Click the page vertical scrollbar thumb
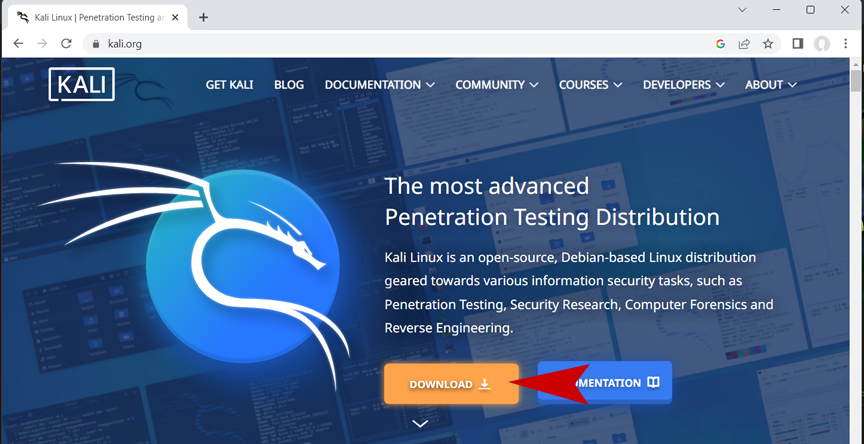 (x=856, y=82)
